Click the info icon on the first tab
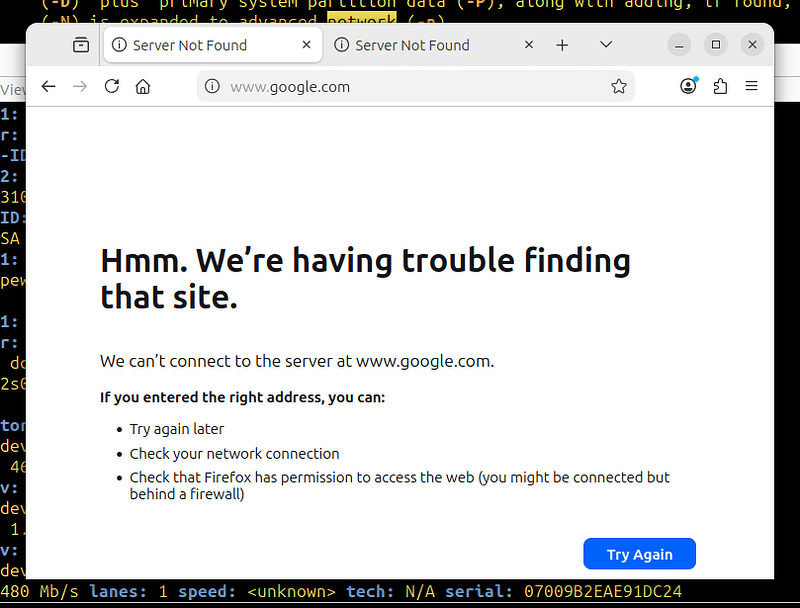The width and height of the screenshot is (800, 608). (120, 45)
